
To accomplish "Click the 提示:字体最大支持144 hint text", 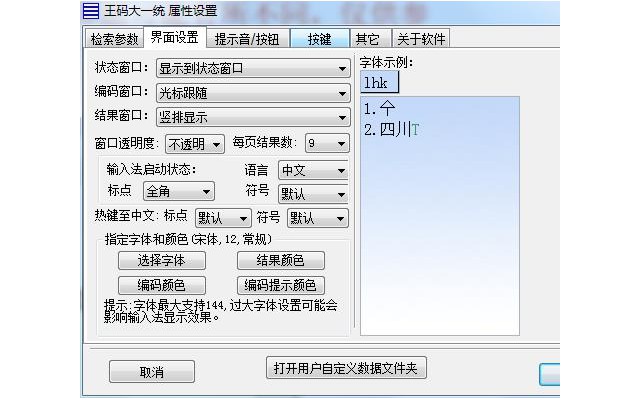I will 220,311.
